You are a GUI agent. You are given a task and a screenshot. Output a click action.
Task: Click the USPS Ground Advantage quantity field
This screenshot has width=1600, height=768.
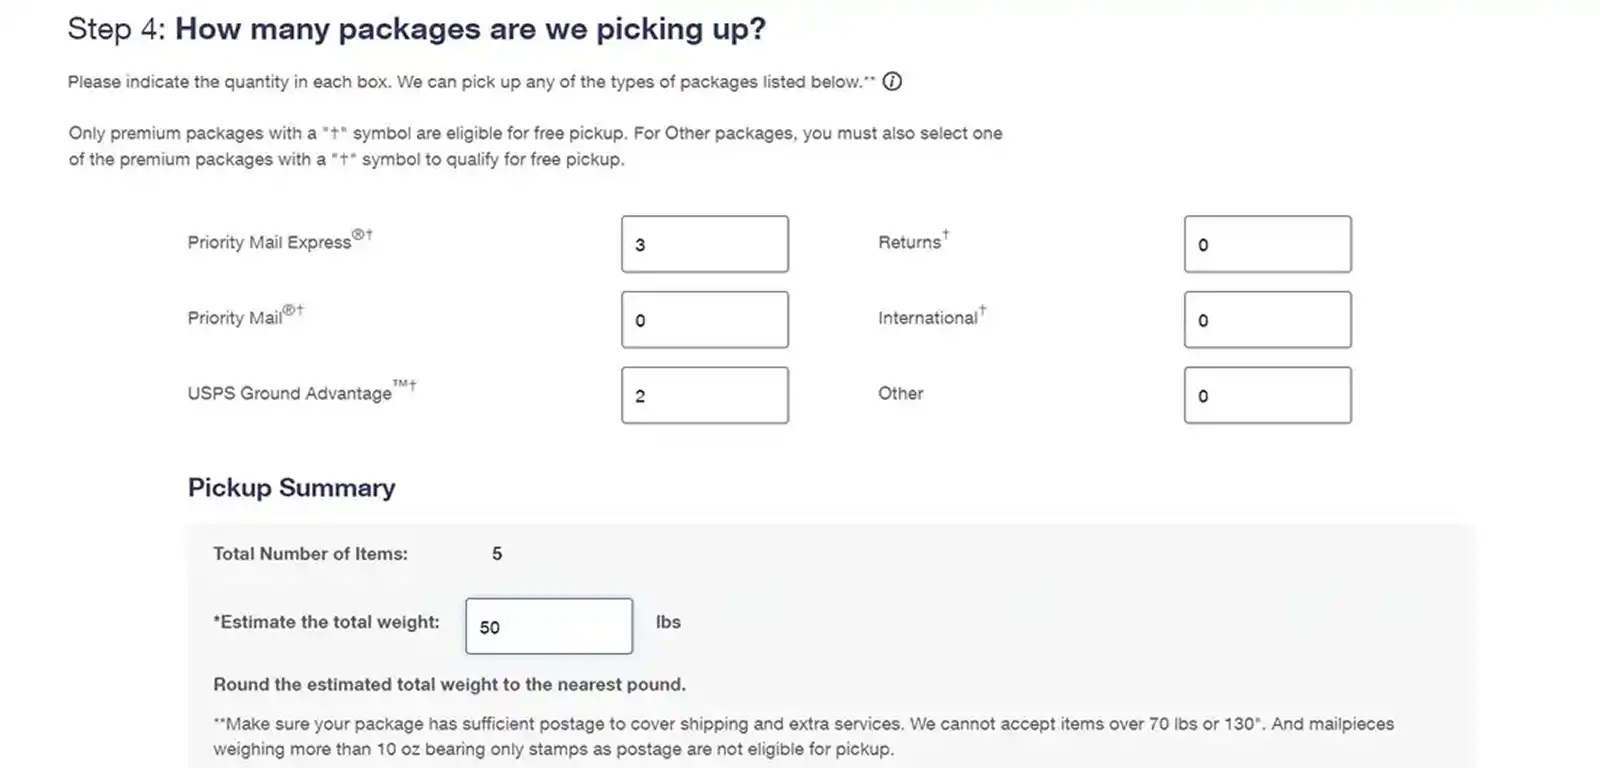click(704, 395)
